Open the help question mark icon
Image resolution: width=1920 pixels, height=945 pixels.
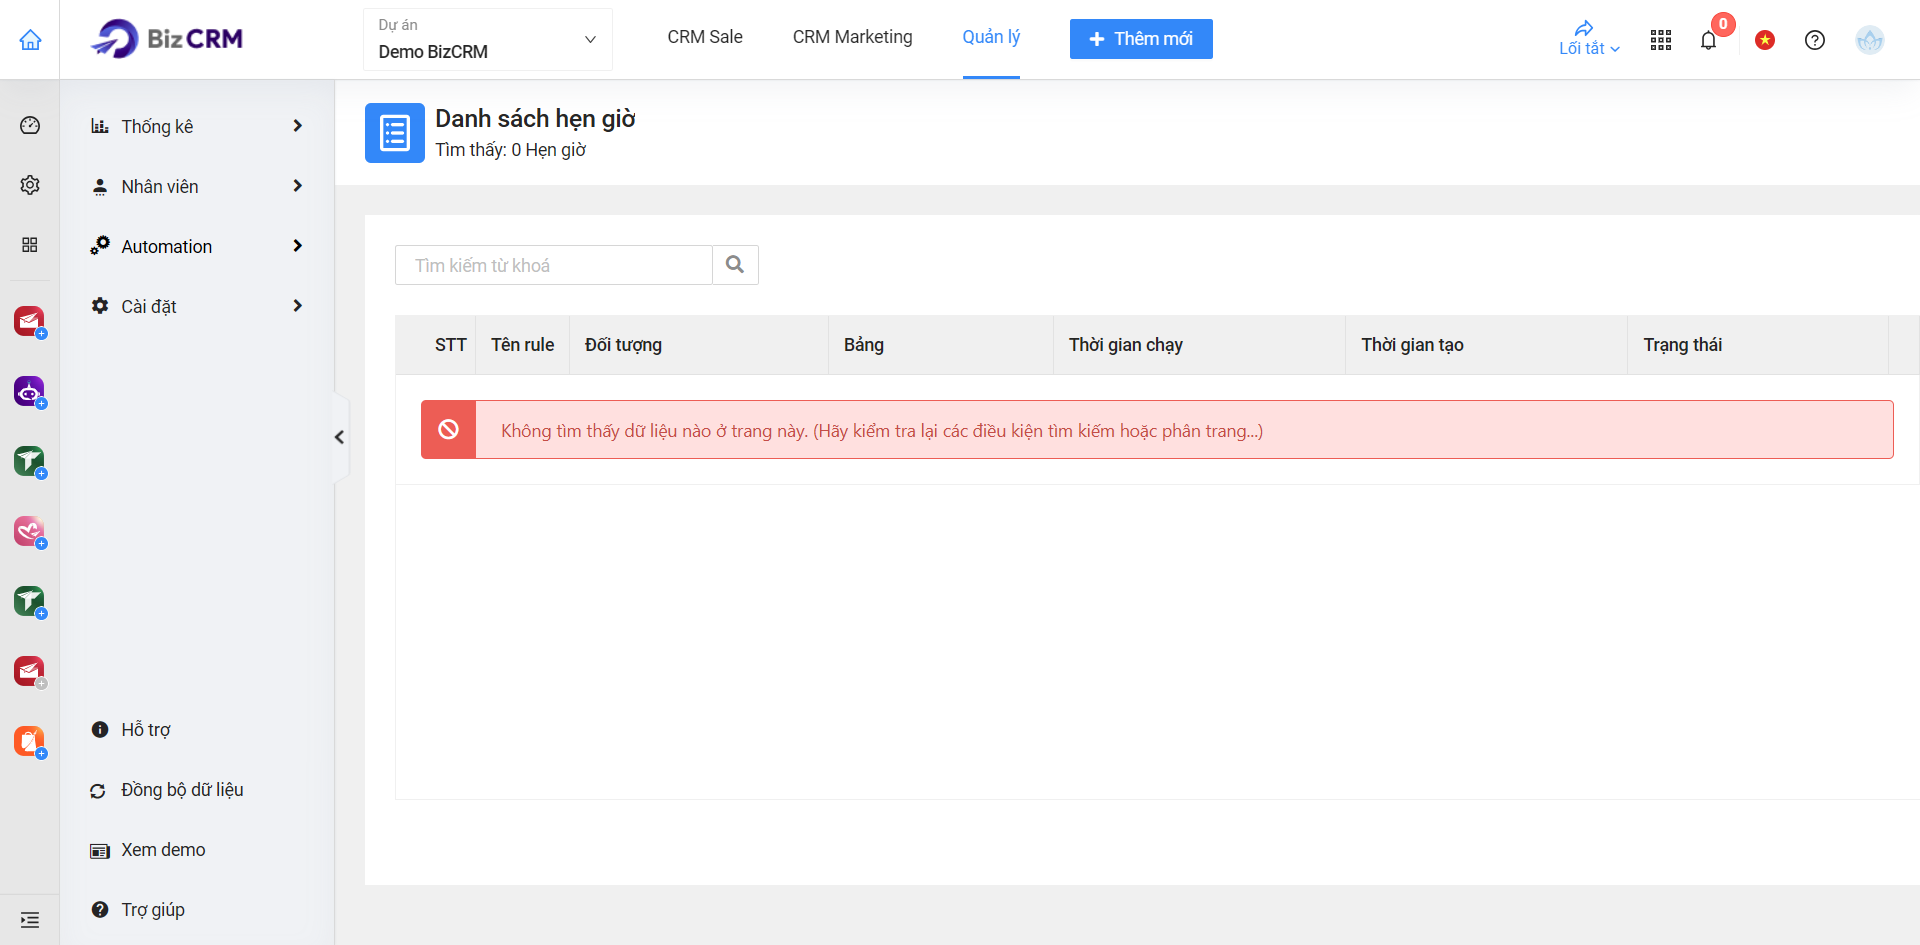pyautogui.click(x=1815, y=40)
